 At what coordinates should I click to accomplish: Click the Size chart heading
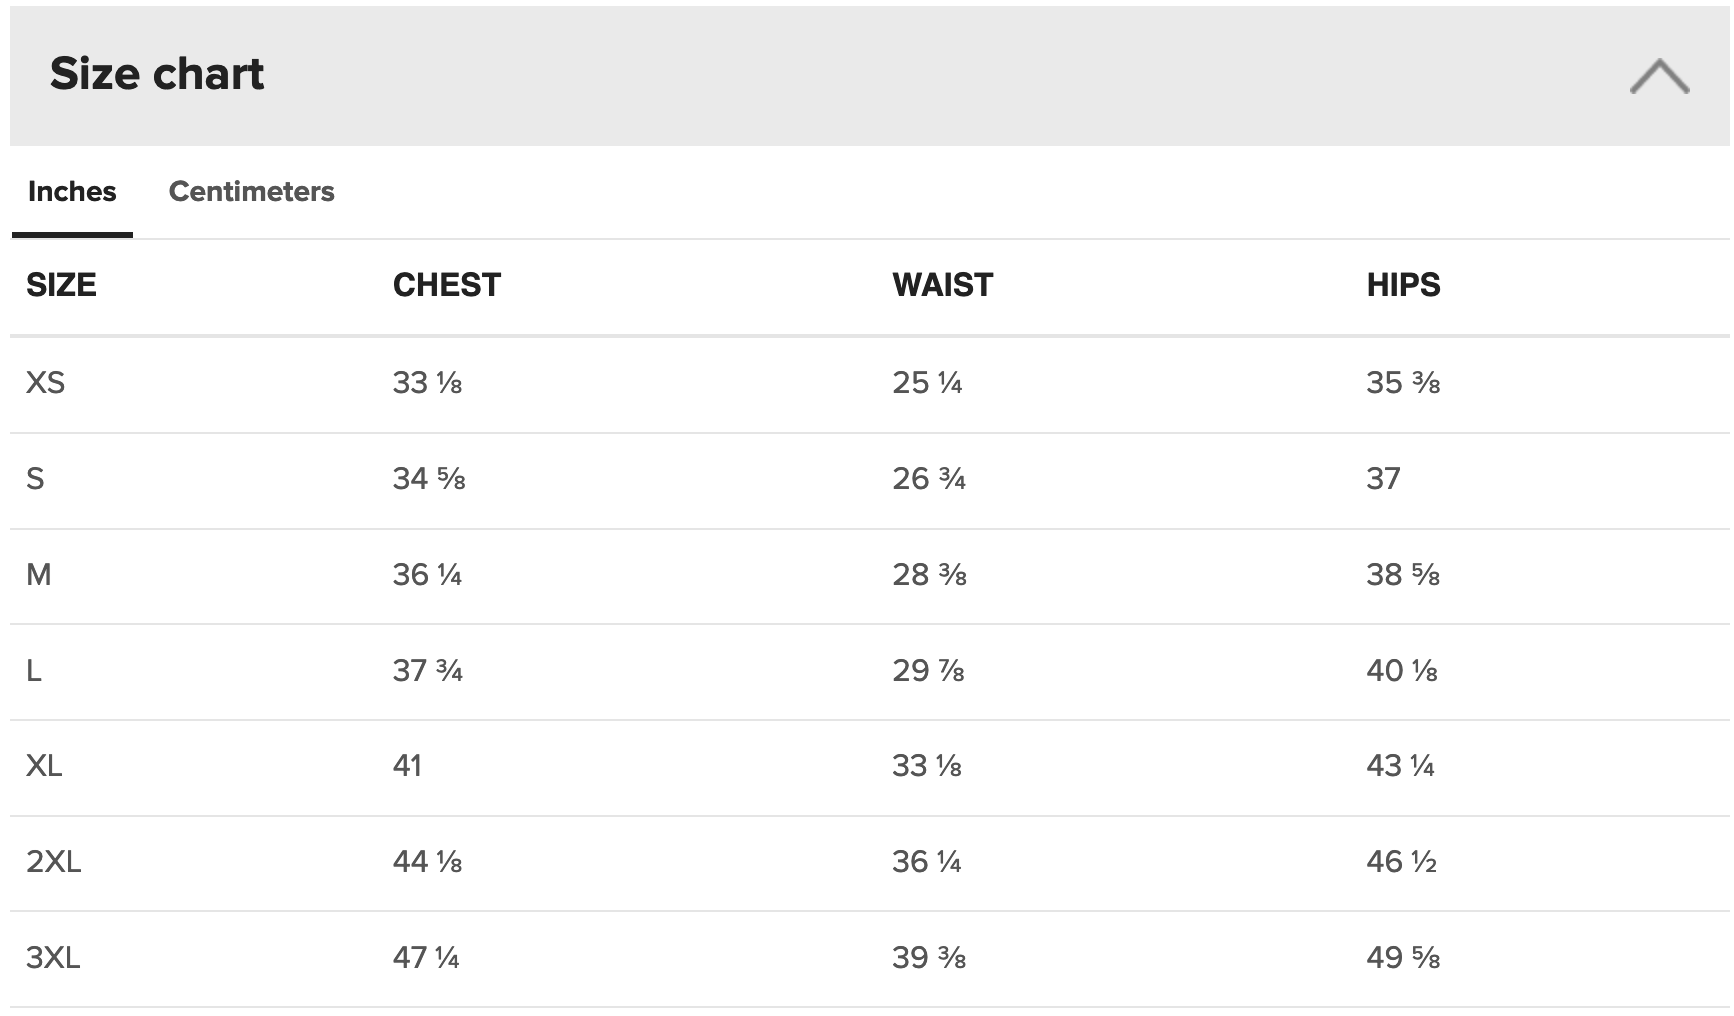157,74
